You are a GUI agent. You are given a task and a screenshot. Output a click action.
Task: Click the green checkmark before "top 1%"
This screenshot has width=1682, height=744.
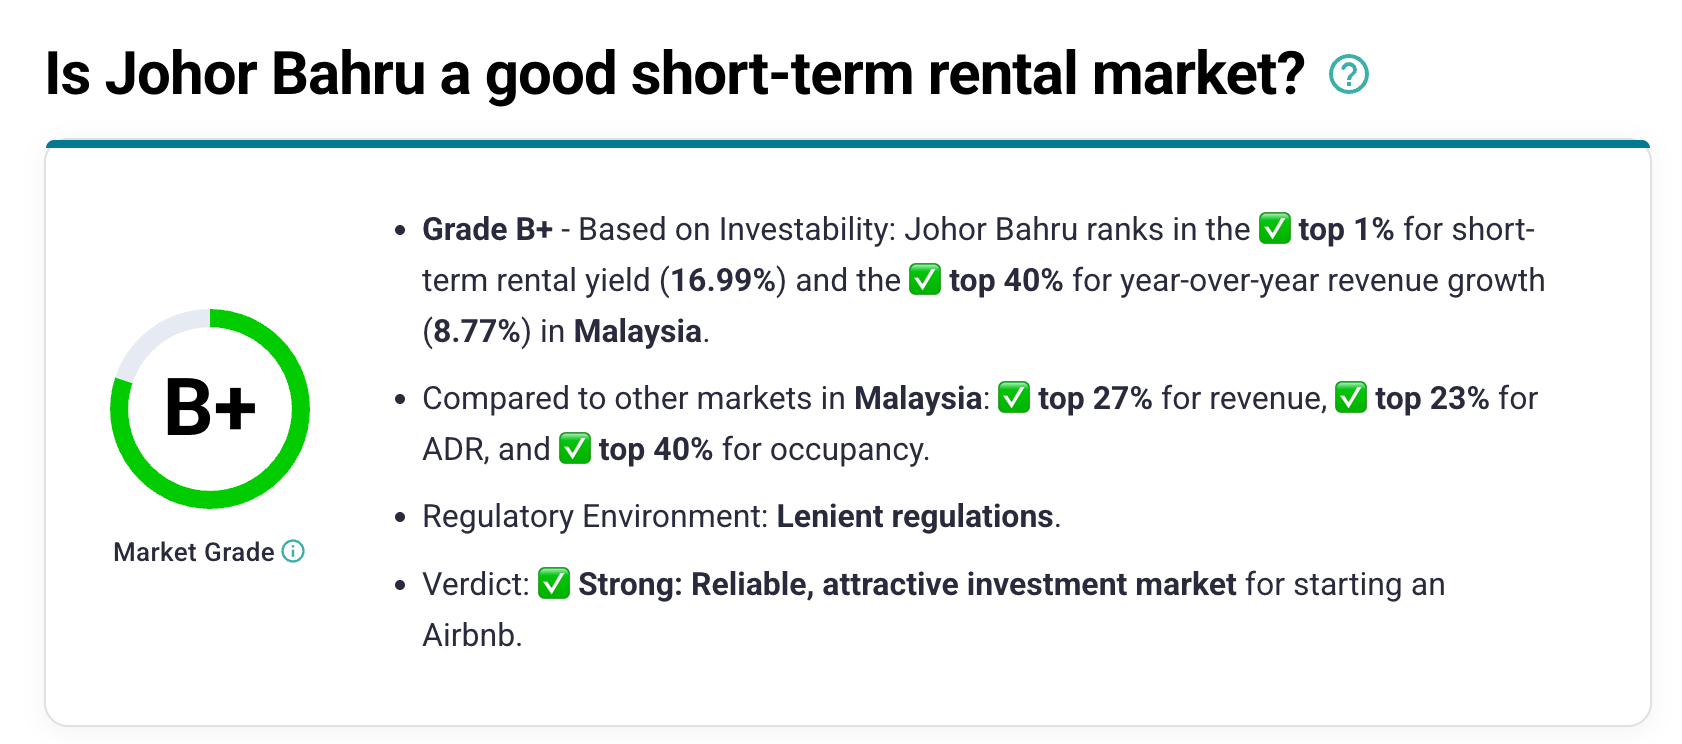(1274, 229)
